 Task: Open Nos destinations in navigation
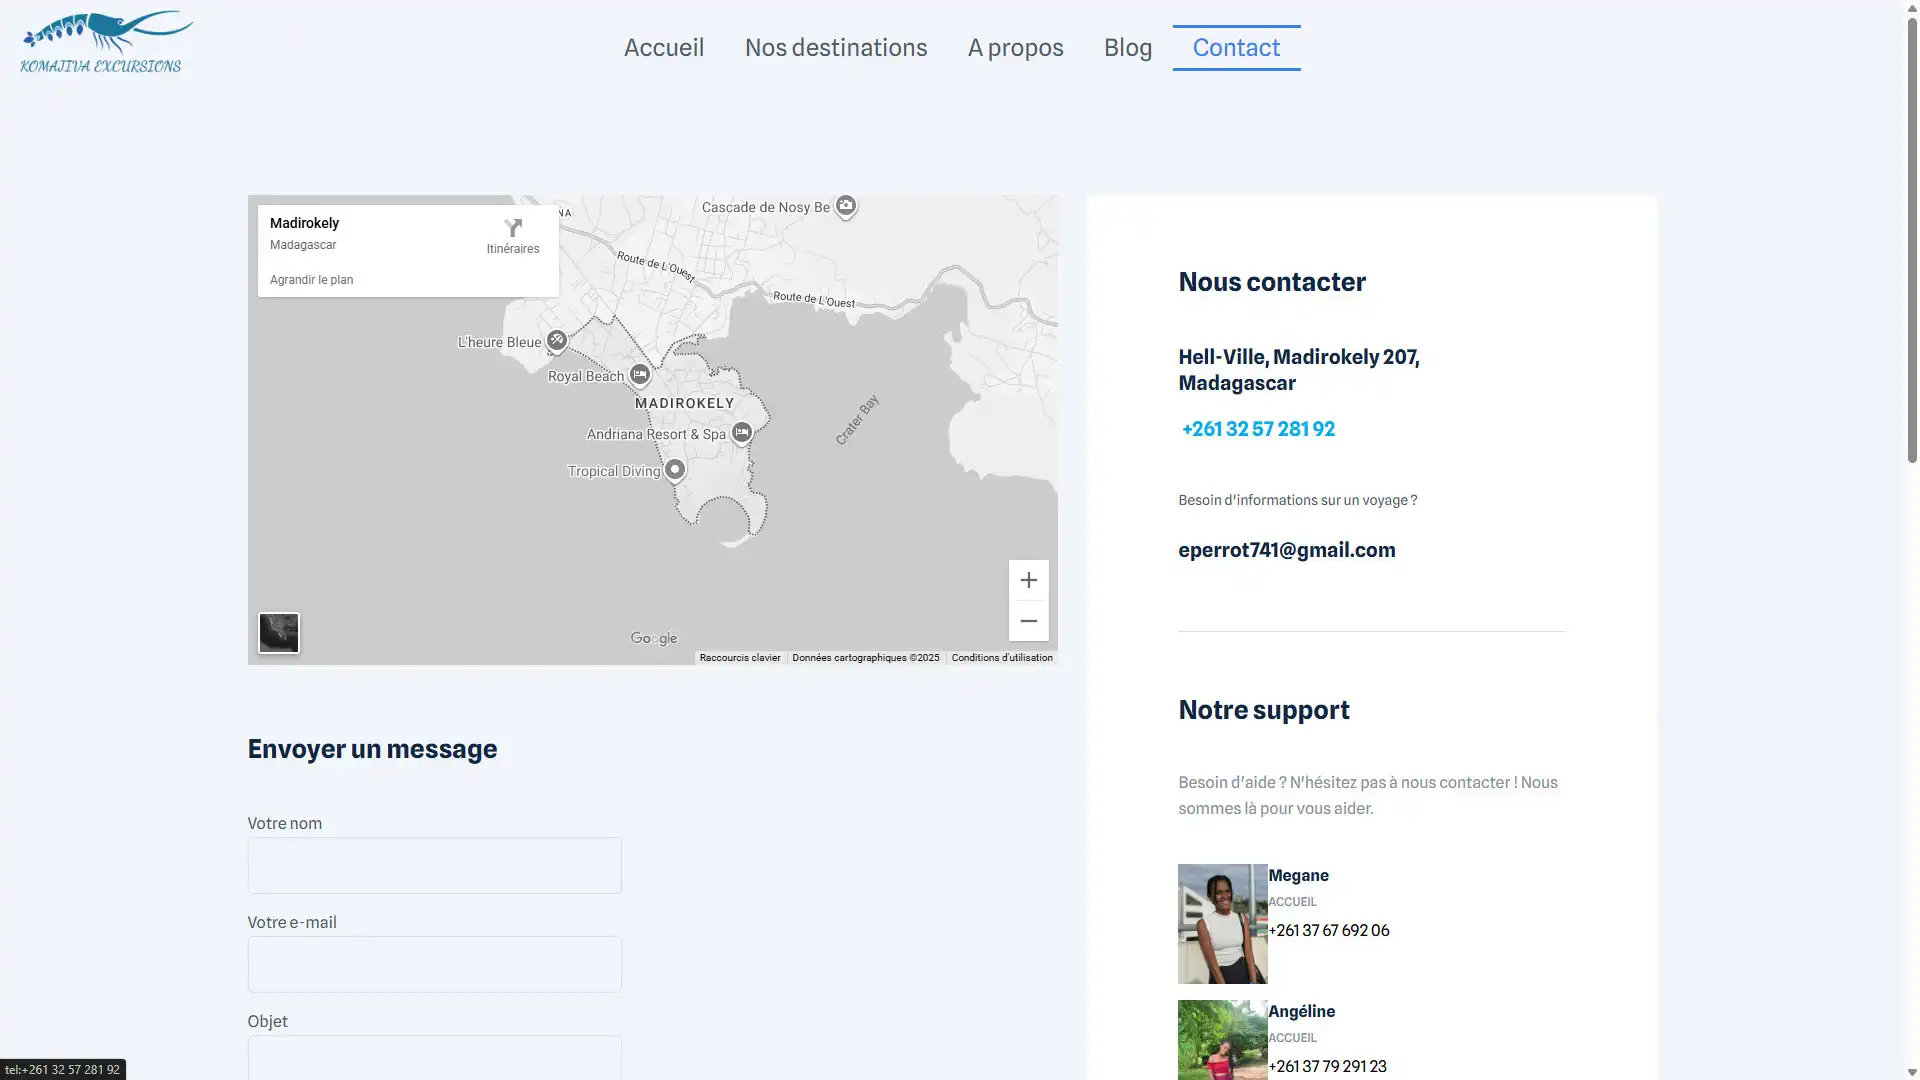click(x=836, y=47)
